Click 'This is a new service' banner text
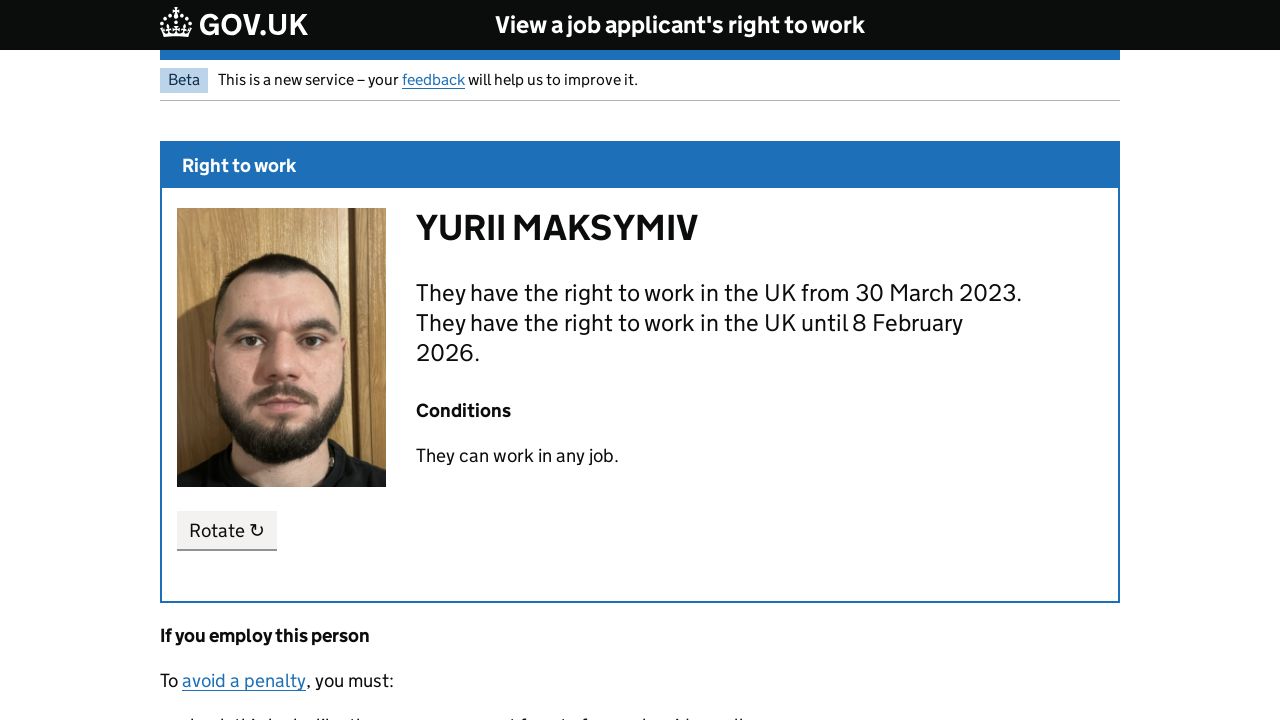This screenshot has height=720, width=1280. (x=308, y=80)
